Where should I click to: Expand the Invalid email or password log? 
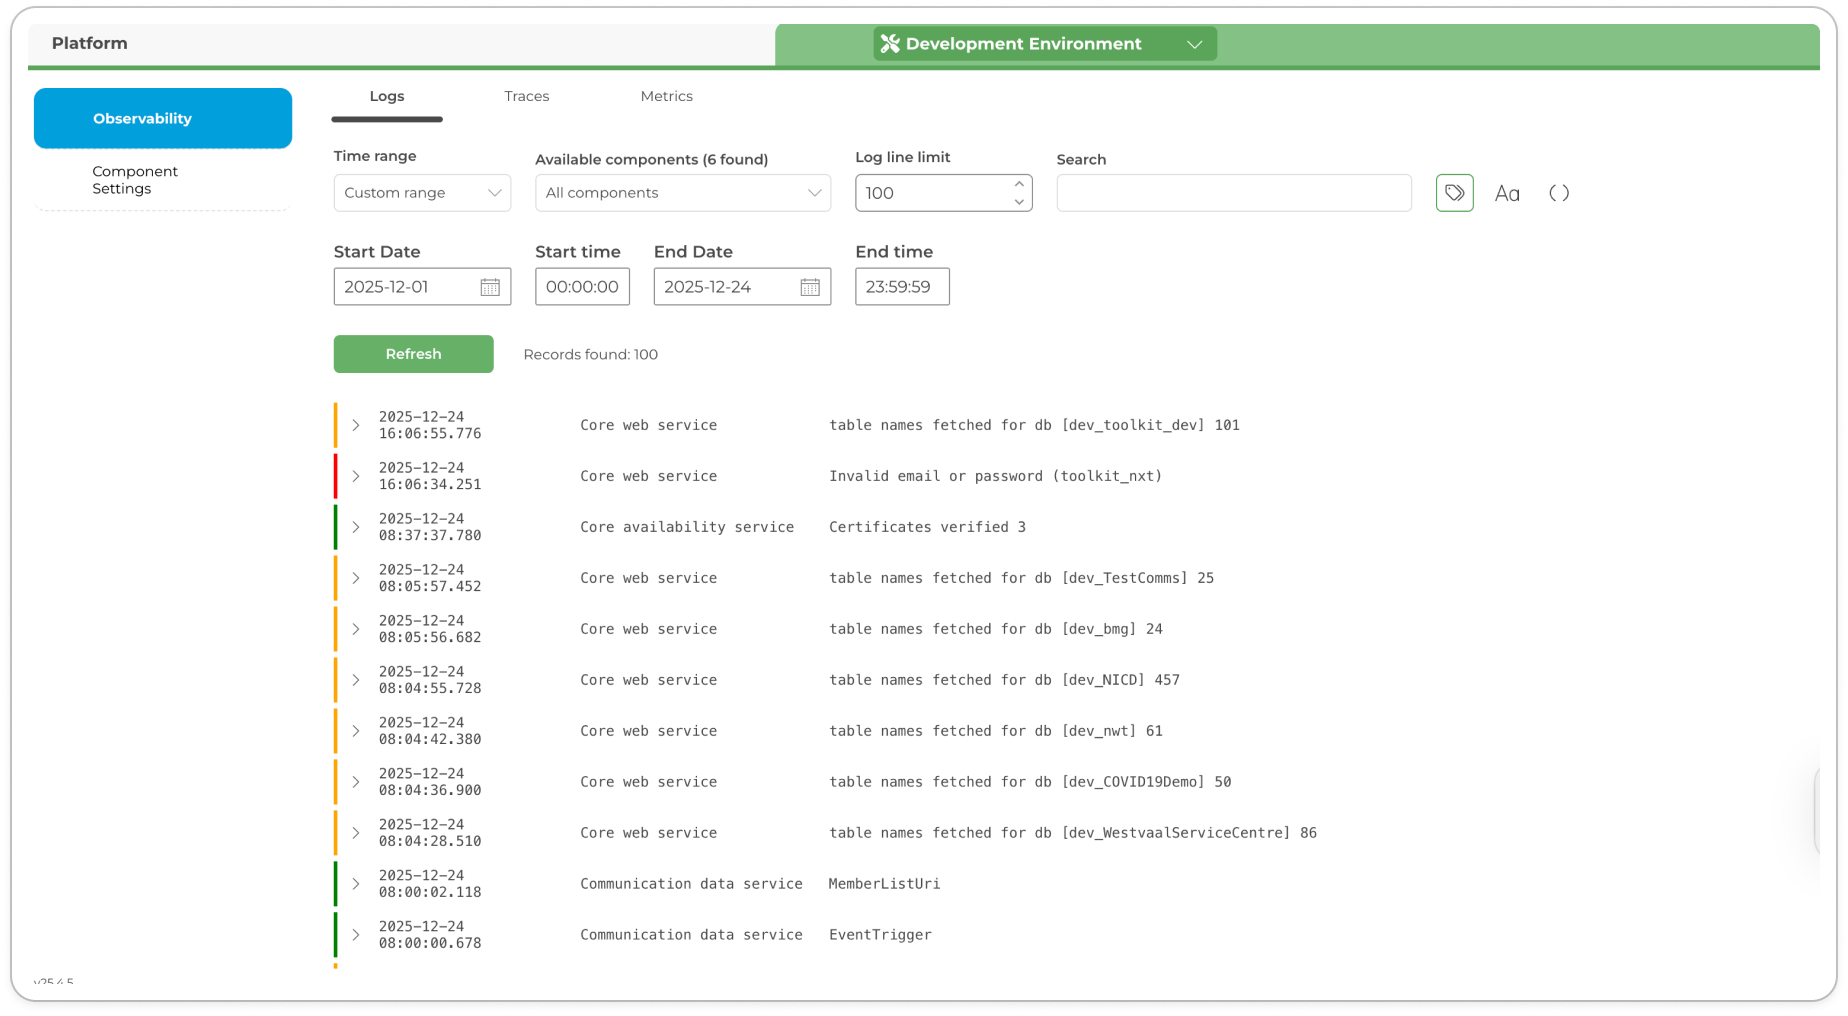coord(356,476)
